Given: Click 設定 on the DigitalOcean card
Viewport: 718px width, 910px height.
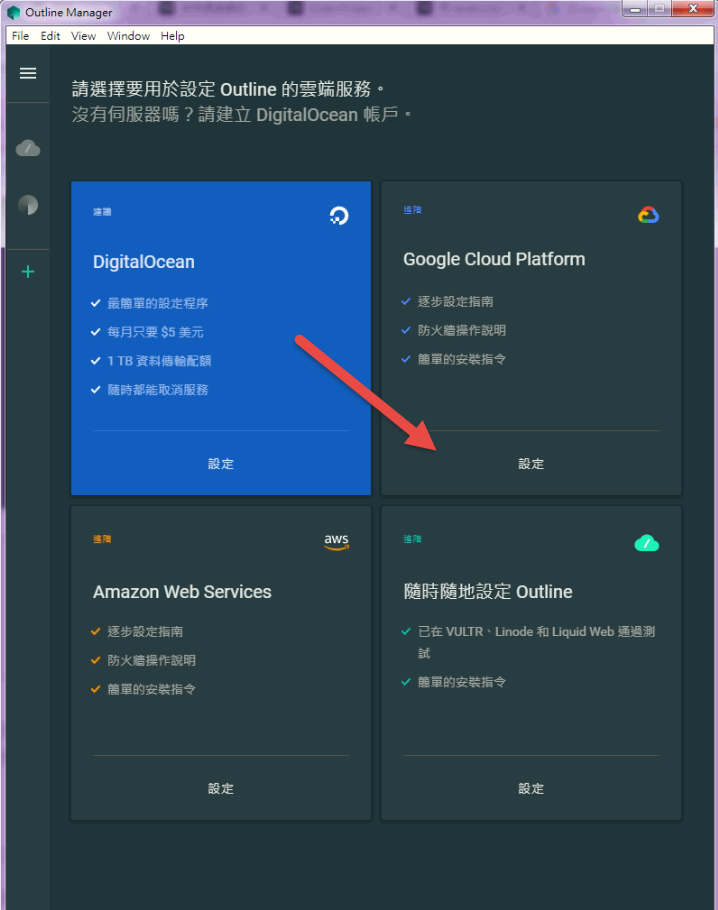Looking at the screenshot, I should 221,464.
